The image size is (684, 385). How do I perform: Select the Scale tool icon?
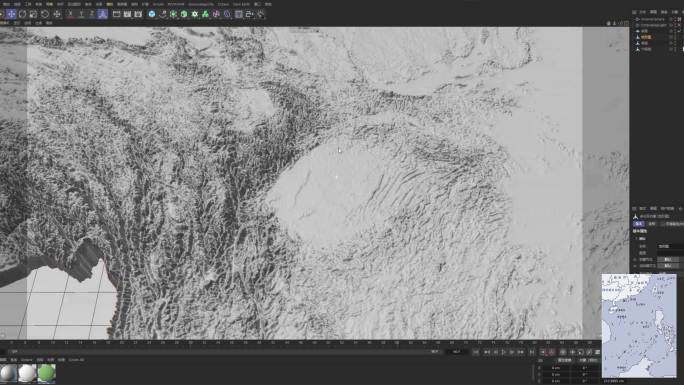click(33, 14)
